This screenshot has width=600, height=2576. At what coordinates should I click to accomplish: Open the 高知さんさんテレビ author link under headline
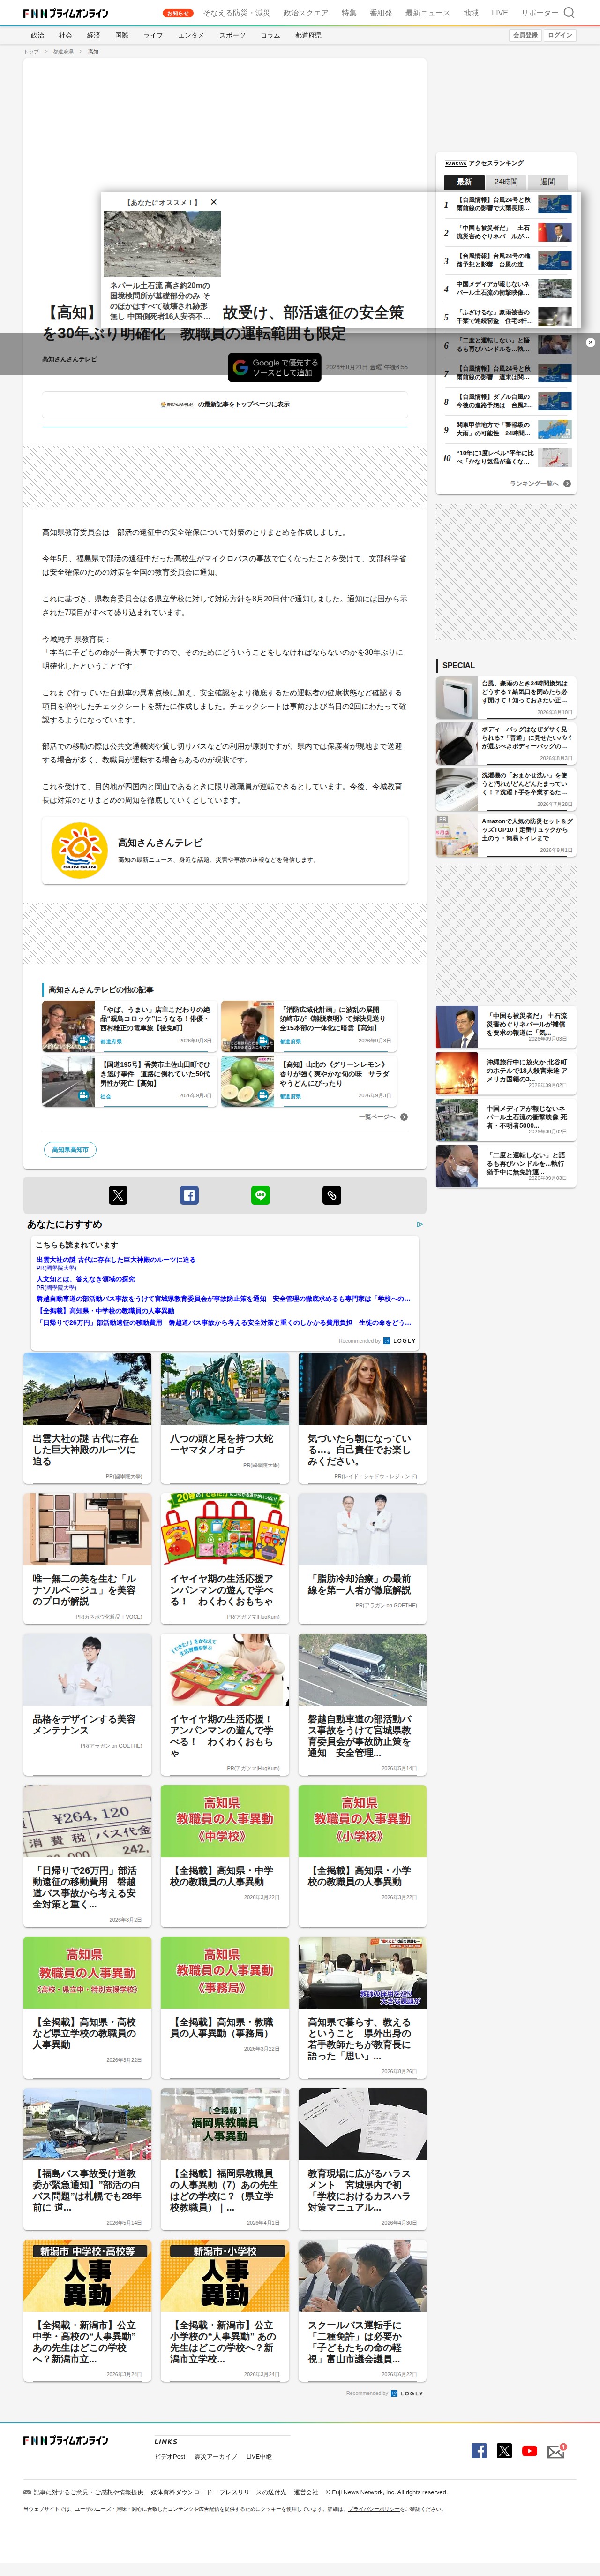pos(70,359)
